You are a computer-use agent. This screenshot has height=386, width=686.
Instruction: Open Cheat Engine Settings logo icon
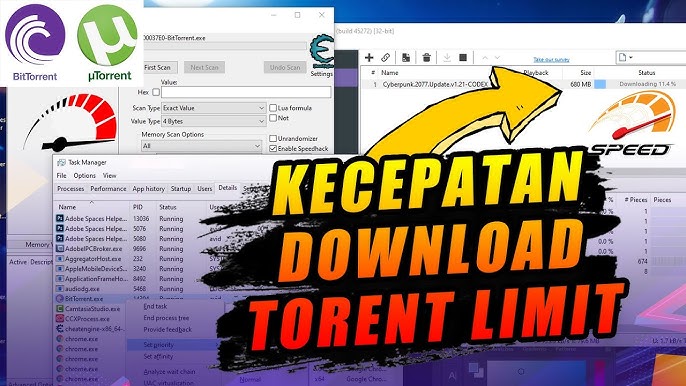[322, 50]
